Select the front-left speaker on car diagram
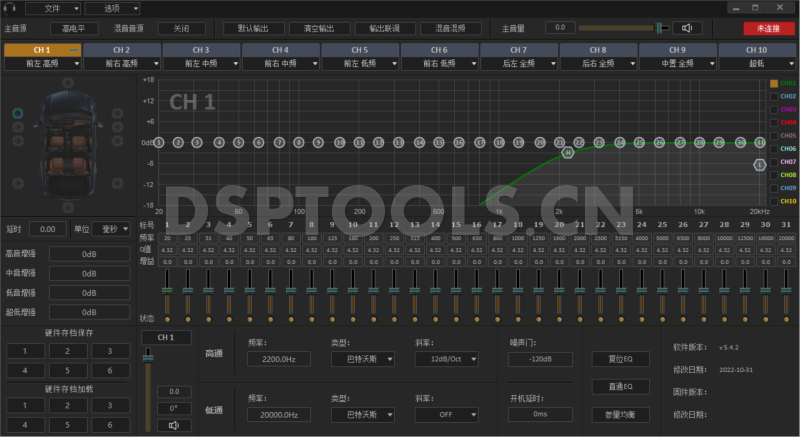The image size is (800, 437). click(x=17, y=113)
